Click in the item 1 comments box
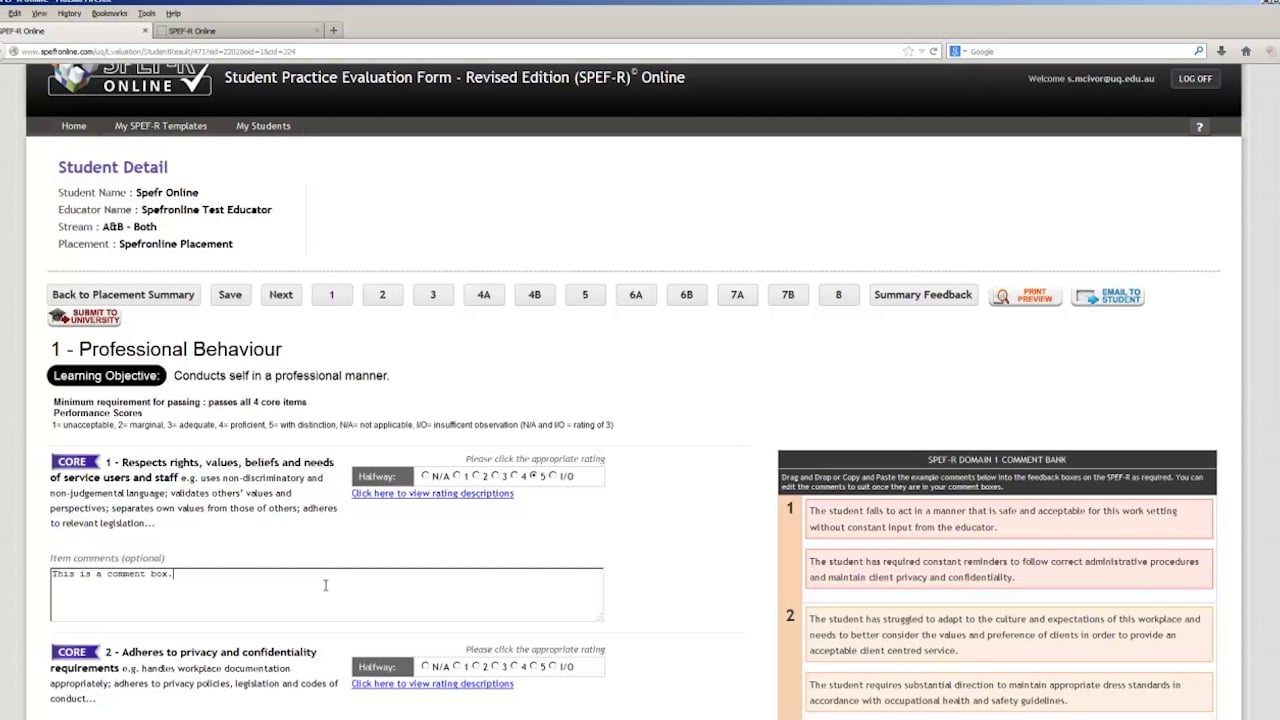Screen dimensions: 1280x720 point(327,594)
